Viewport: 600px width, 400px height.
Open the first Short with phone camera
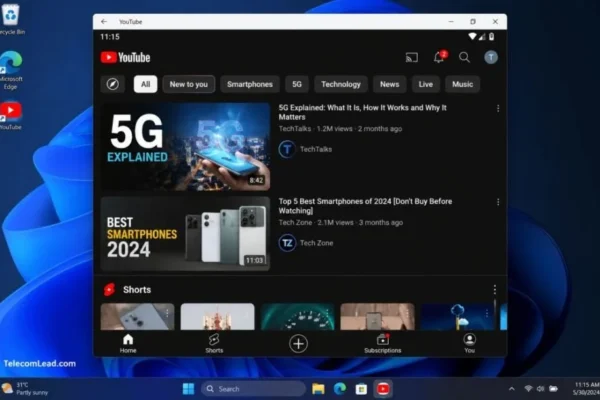(137, 317)
